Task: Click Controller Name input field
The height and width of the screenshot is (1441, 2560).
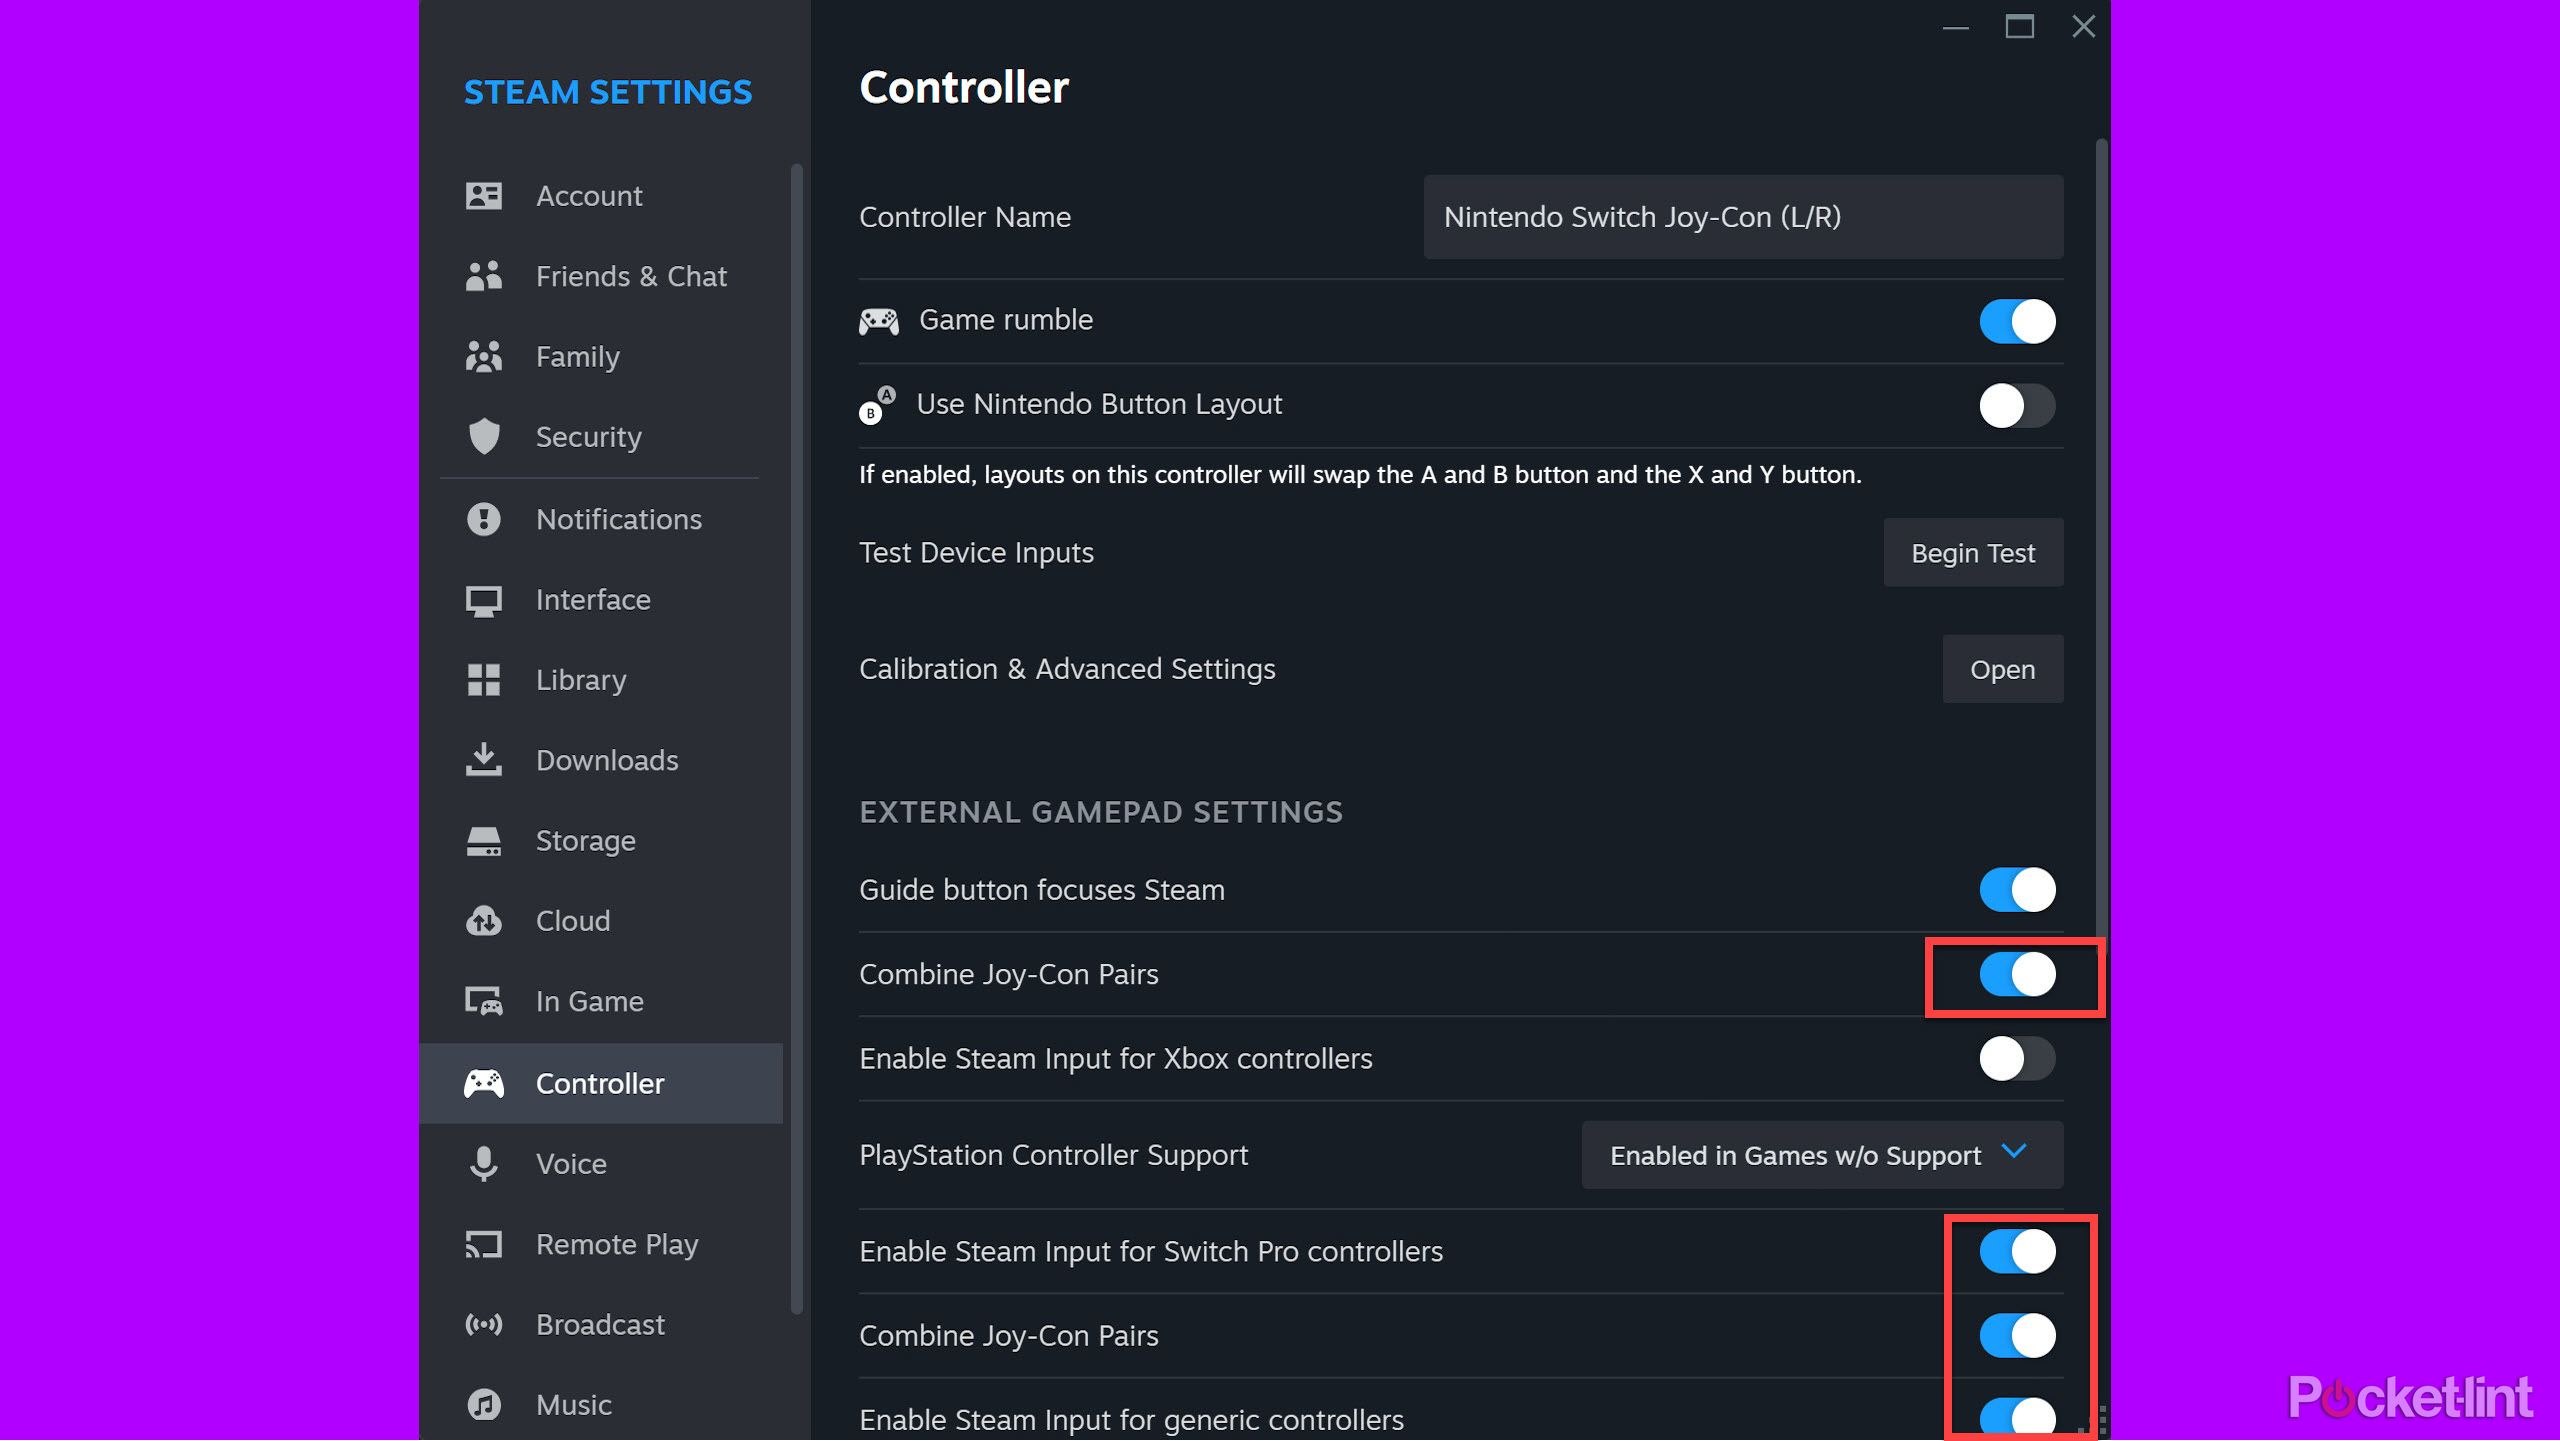Action: tap(1744, 216)
